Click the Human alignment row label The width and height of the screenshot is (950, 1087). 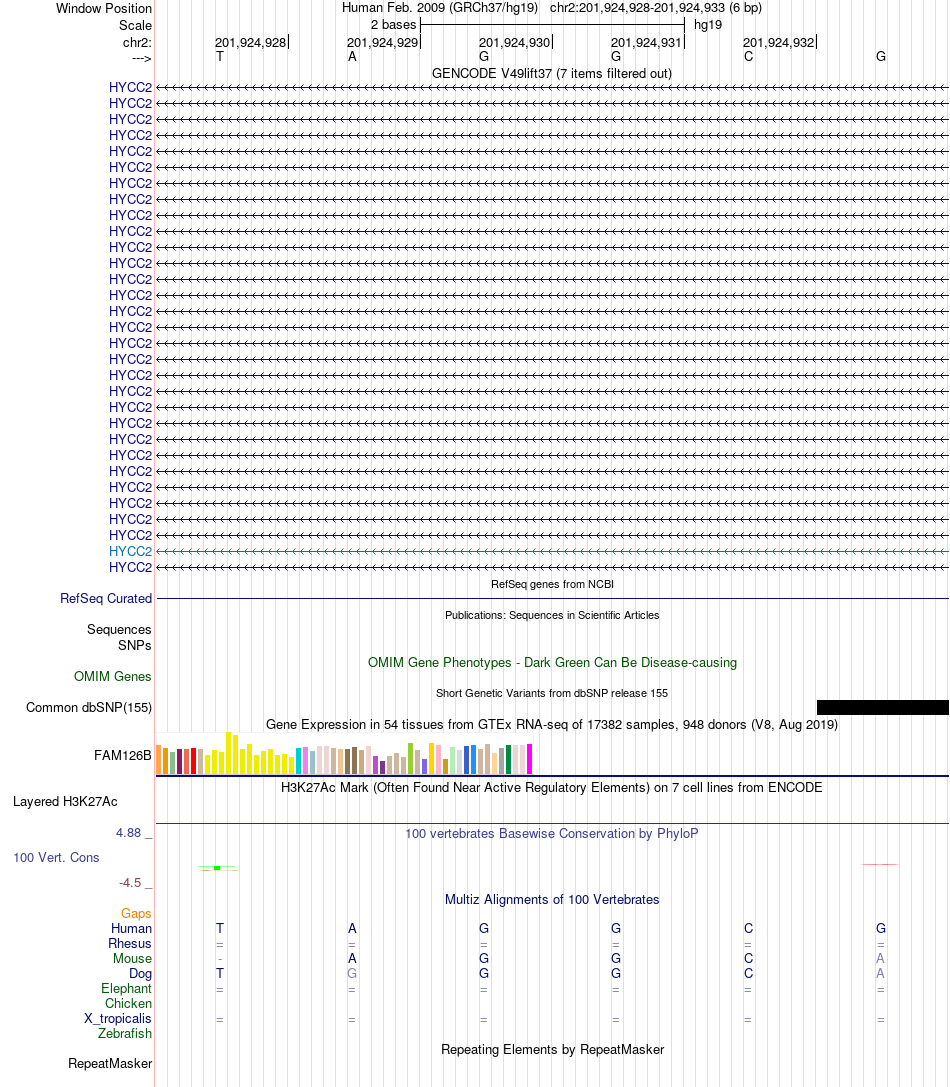pos(131,928)
